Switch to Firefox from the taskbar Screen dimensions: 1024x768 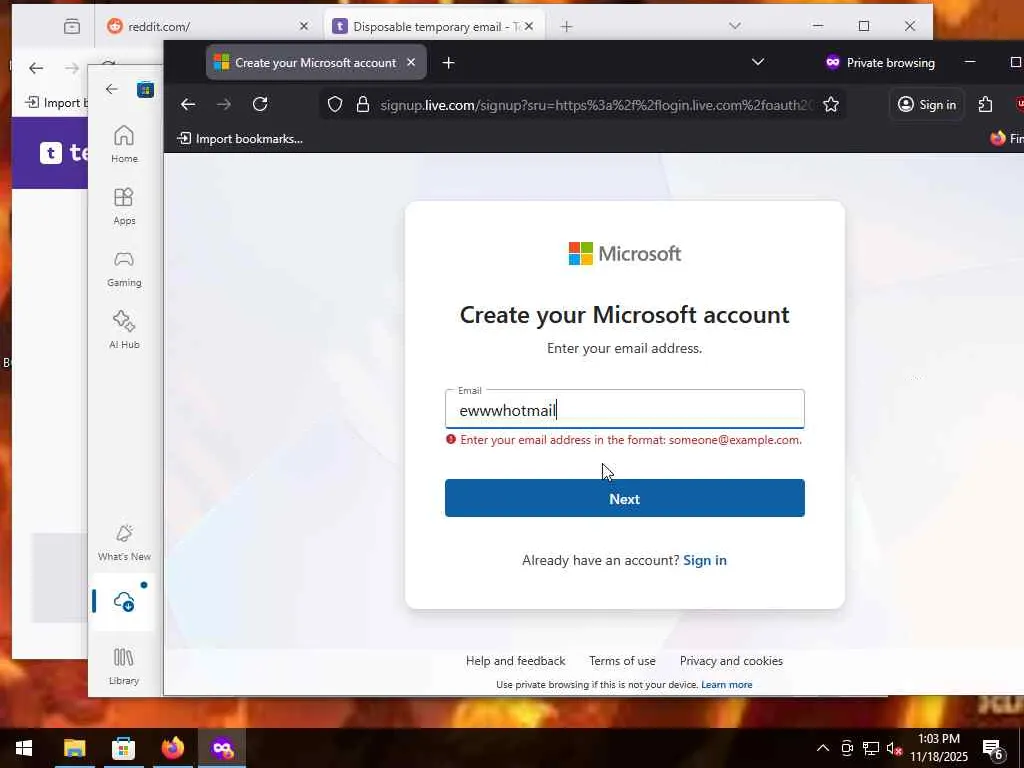click(x=172, y=748)
